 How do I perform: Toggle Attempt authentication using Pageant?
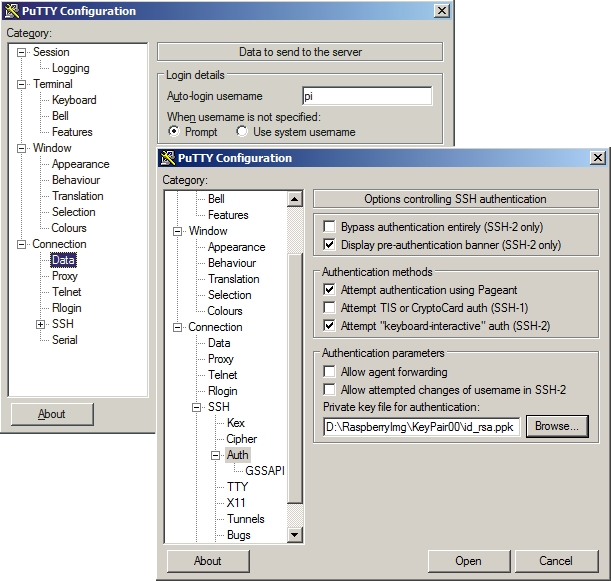pyautogui.click(x=329, y=289)
